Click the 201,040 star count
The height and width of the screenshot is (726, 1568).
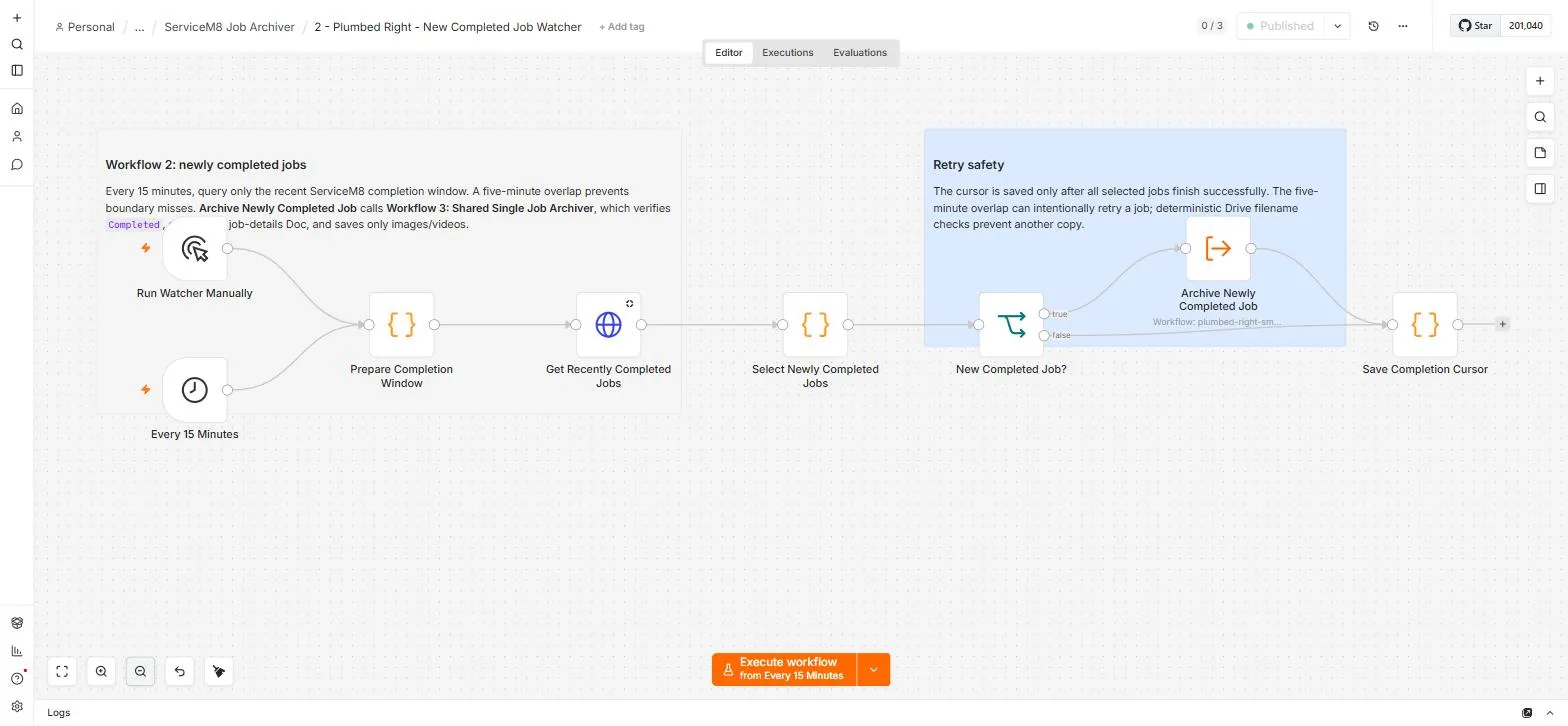click(1525, 26)
